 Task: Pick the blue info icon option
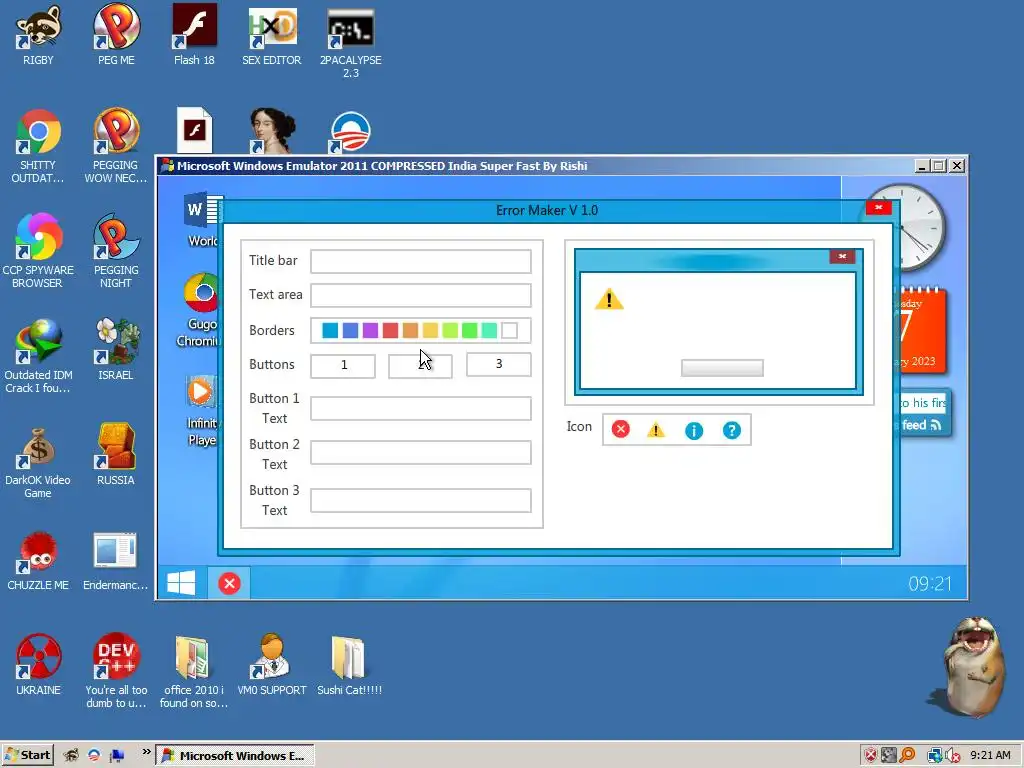pos(694,430)
